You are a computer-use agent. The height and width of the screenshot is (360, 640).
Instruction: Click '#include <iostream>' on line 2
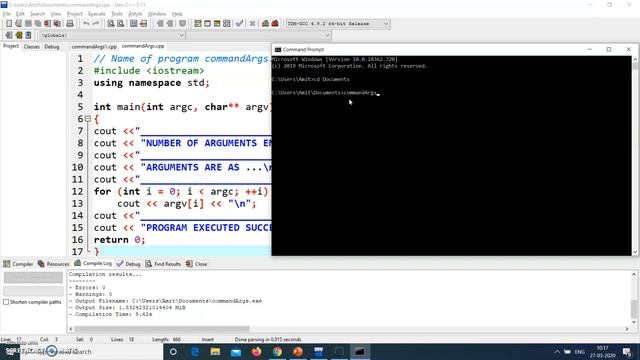(x=149, y=71)
